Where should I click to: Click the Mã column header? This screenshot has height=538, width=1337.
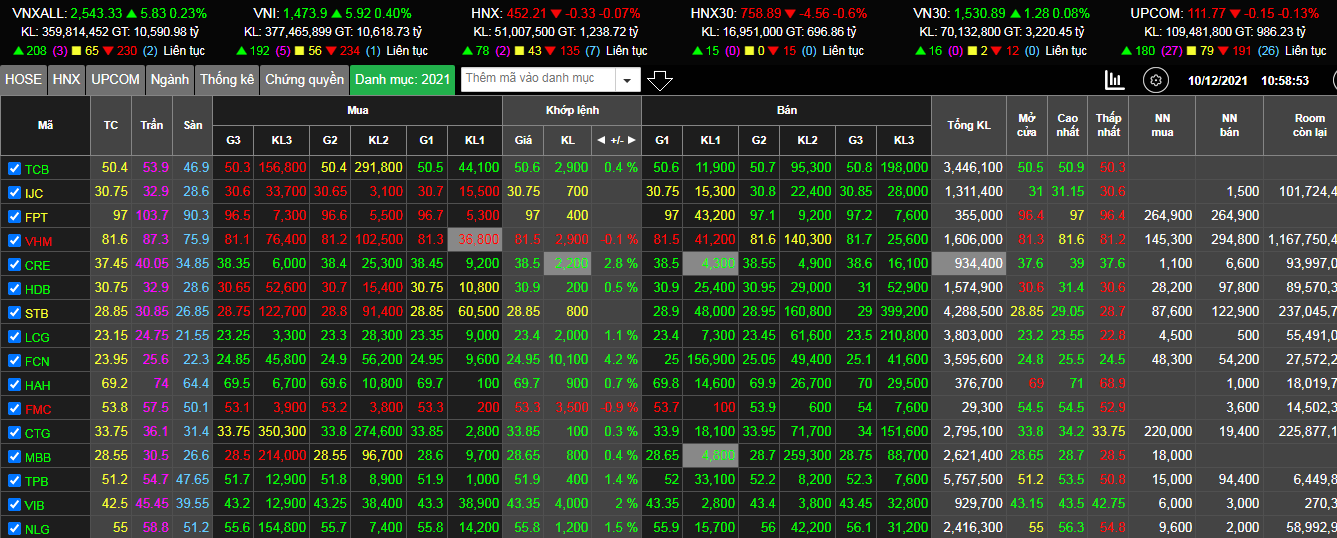[x=46, y=125]
